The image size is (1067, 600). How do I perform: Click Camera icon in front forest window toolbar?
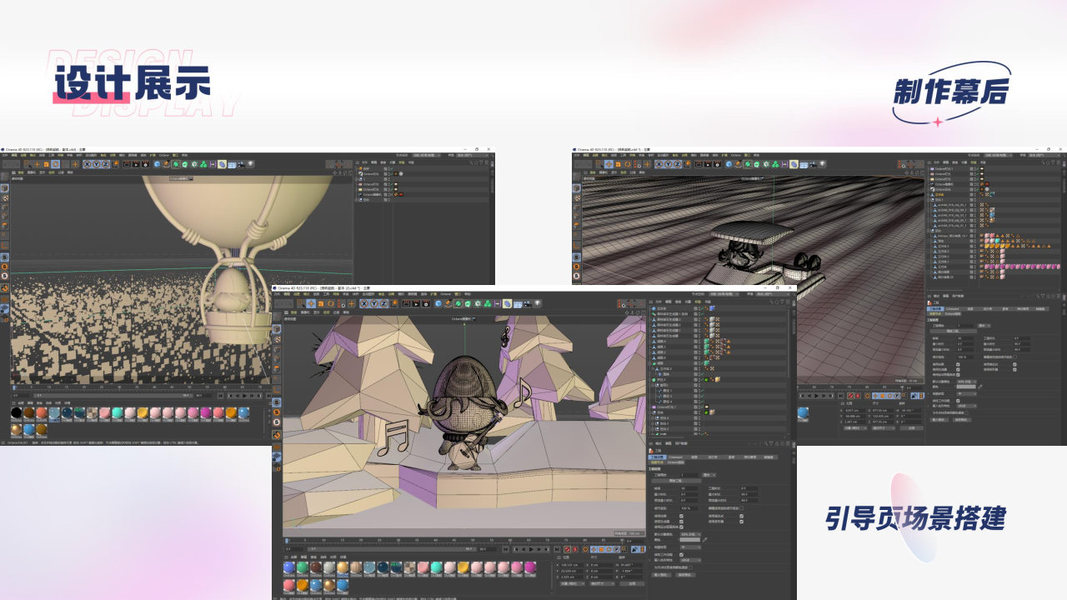(x=526, y=303)
